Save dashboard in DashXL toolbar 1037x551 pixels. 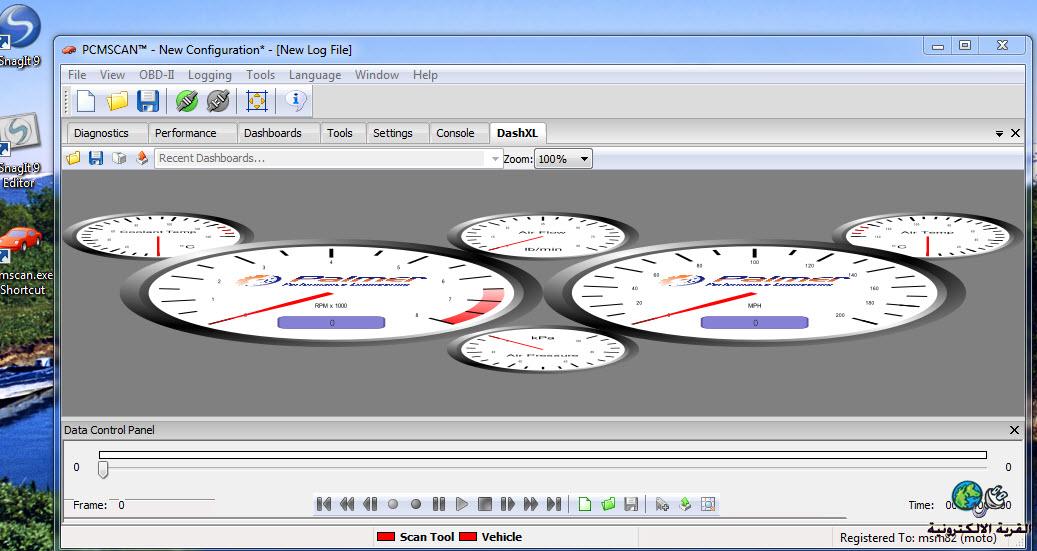(96, 159)
